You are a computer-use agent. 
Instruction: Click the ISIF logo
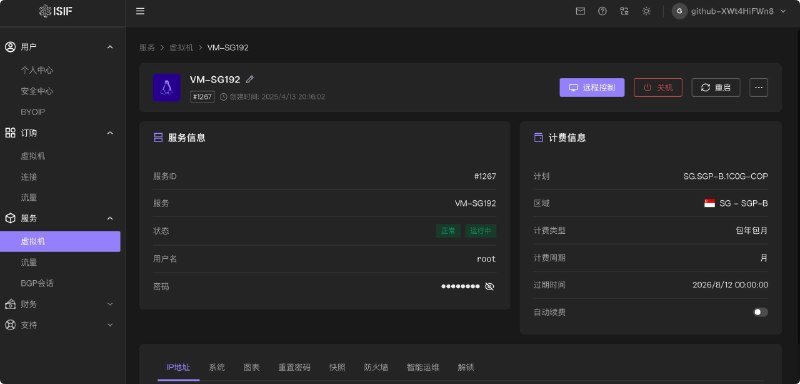point(56,11)
